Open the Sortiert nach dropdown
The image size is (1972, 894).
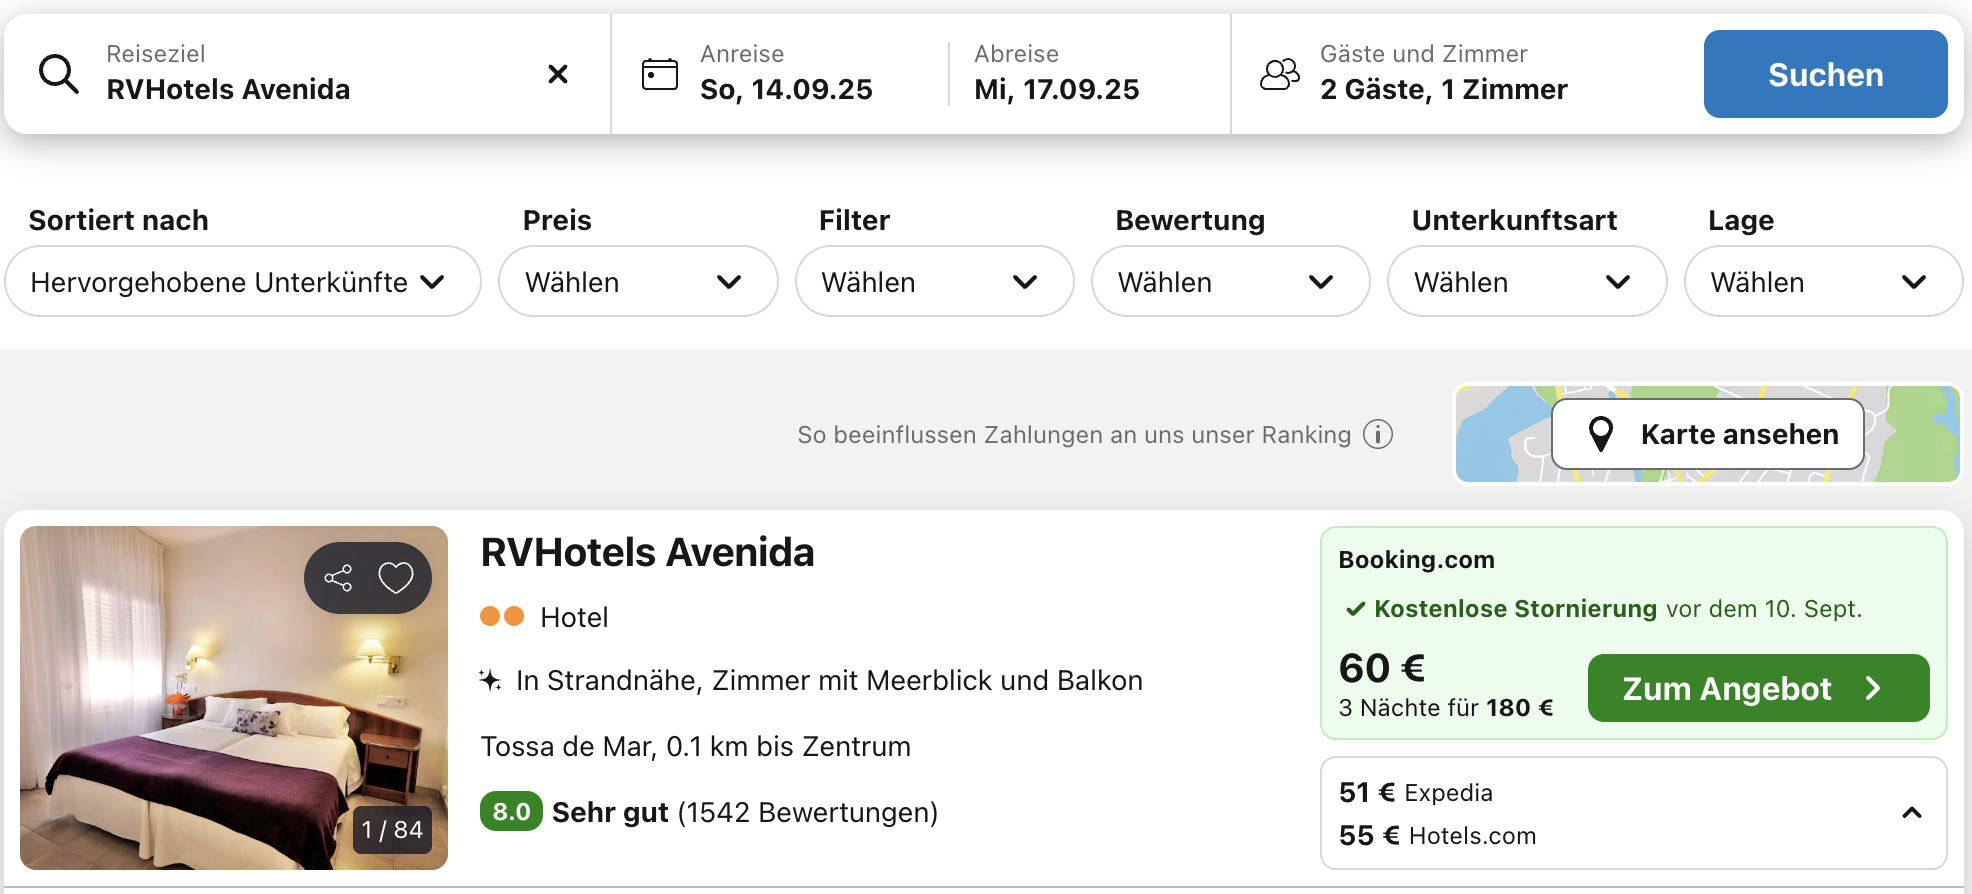243,282
